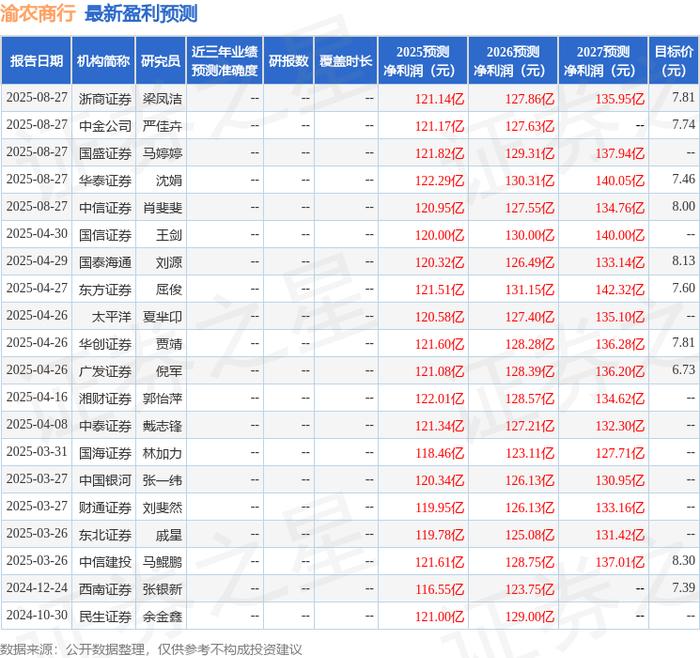Viewport: 700px width, 658px height.
Task: Select the 国盛证券 institution cell
Action: [105, 153]
